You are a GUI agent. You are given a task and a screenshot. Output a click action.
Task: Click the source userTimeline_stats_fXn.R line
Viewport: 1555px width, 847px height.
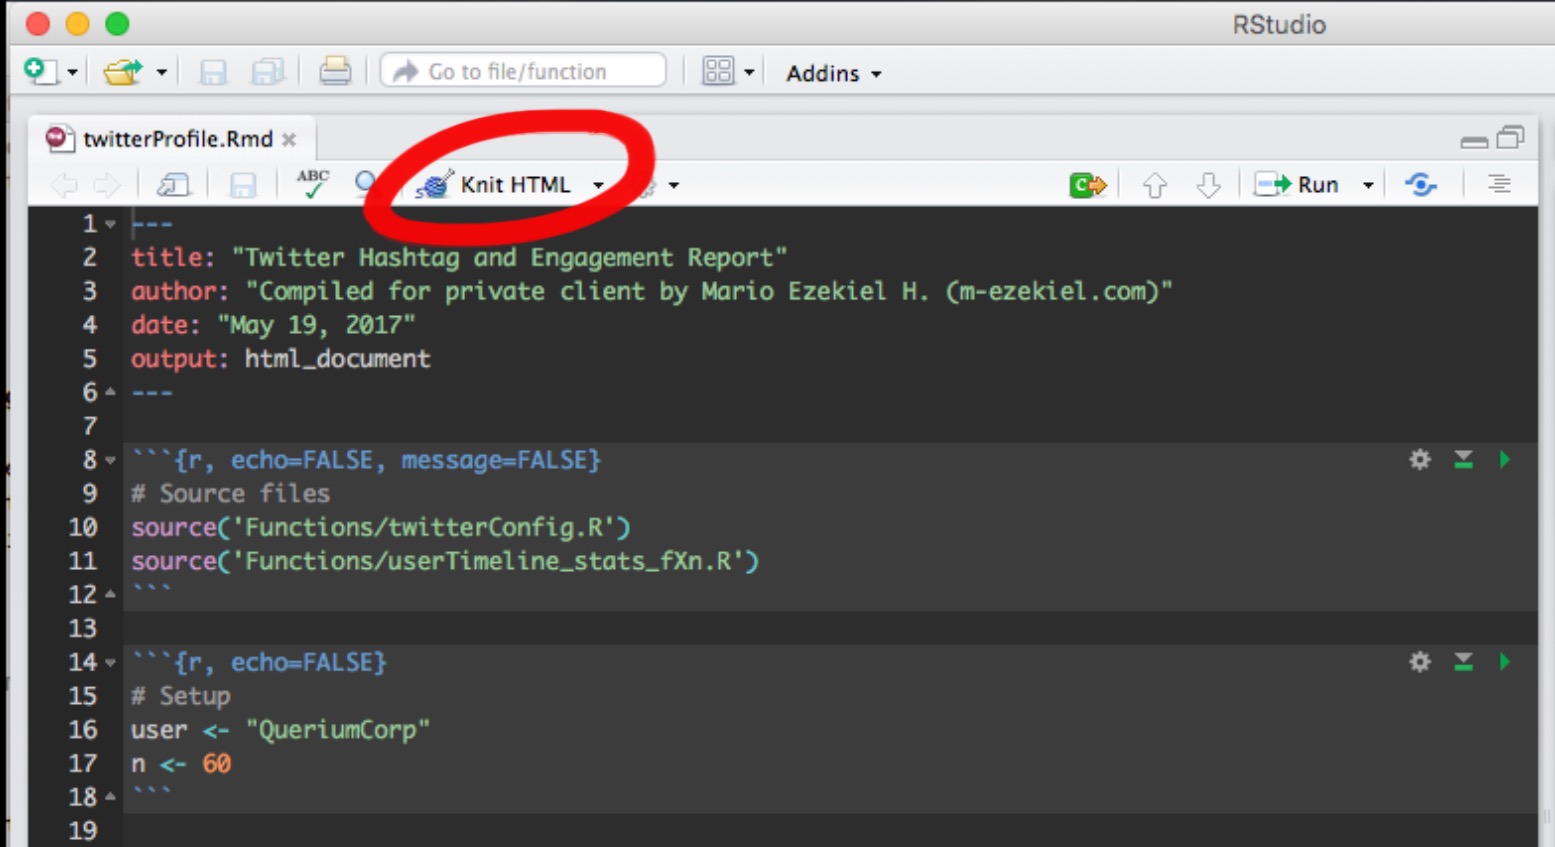[445, 561]
